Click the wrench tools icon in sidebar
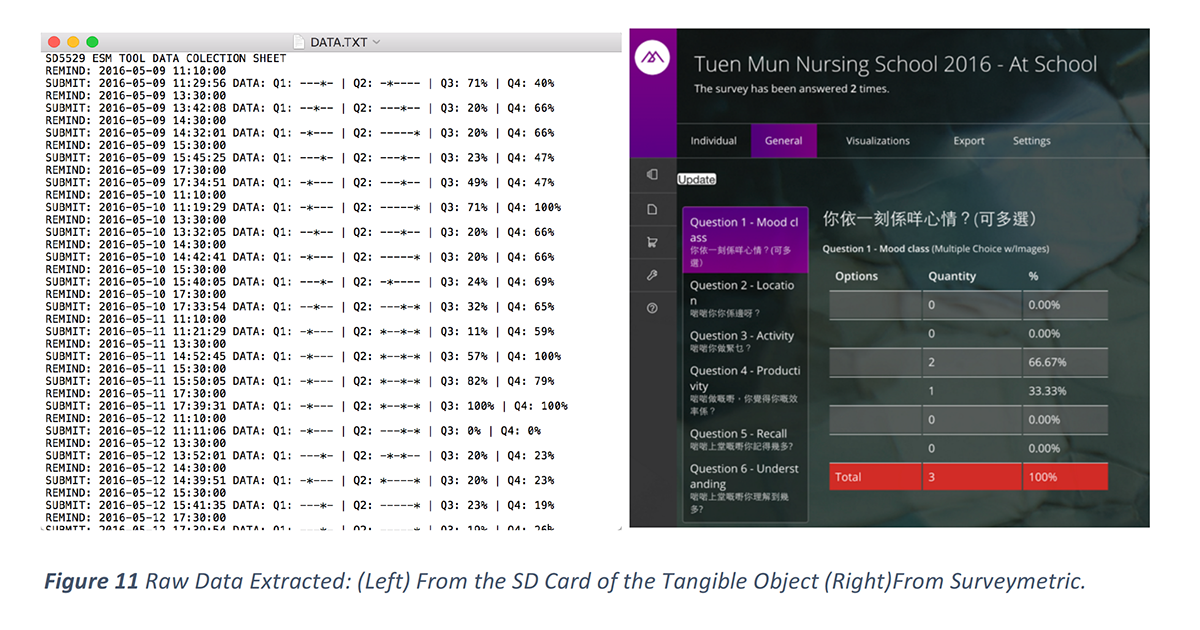The height and width of the screenshot is (630, 1200). pyautogui.click(x=652, y=275)
